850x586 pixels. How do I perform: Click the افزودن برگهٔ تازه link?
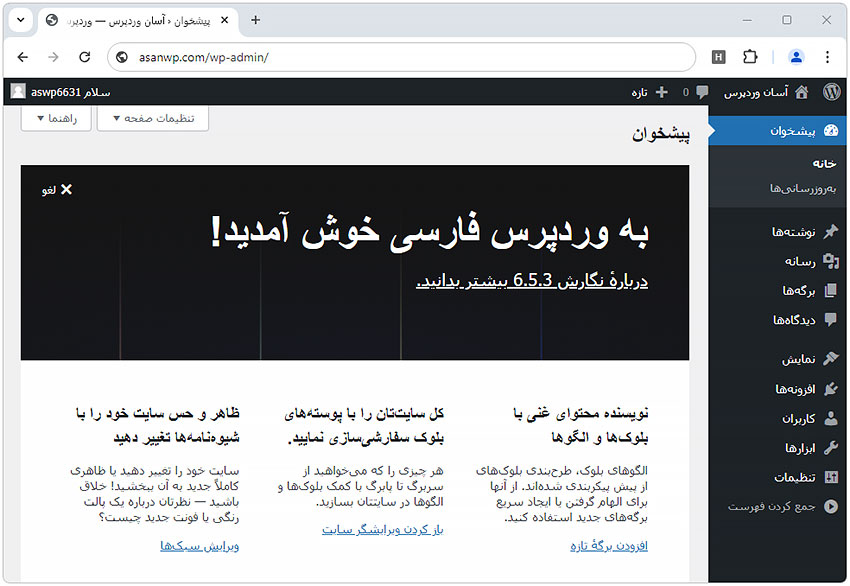pos(609,545)
